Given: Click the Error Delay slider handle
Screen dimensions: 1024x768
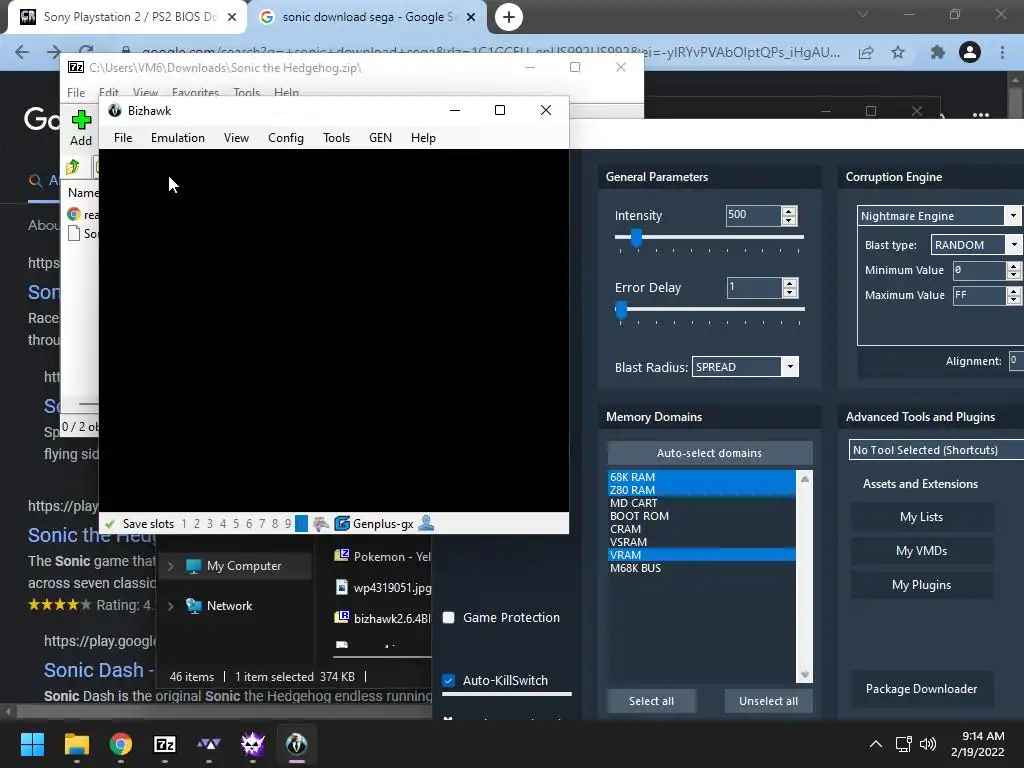Looking at the screenshot, I should 621,310.
